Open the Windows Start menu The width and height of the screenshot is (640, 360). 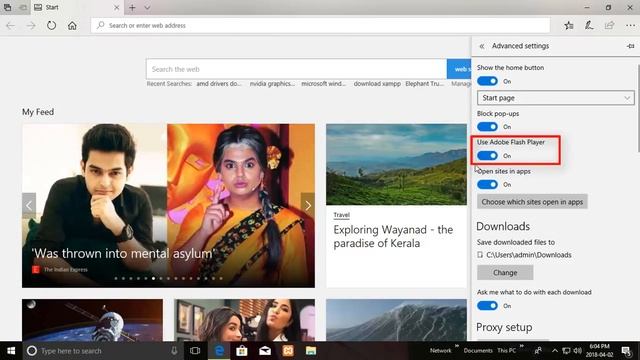click(x=11, y=351)
